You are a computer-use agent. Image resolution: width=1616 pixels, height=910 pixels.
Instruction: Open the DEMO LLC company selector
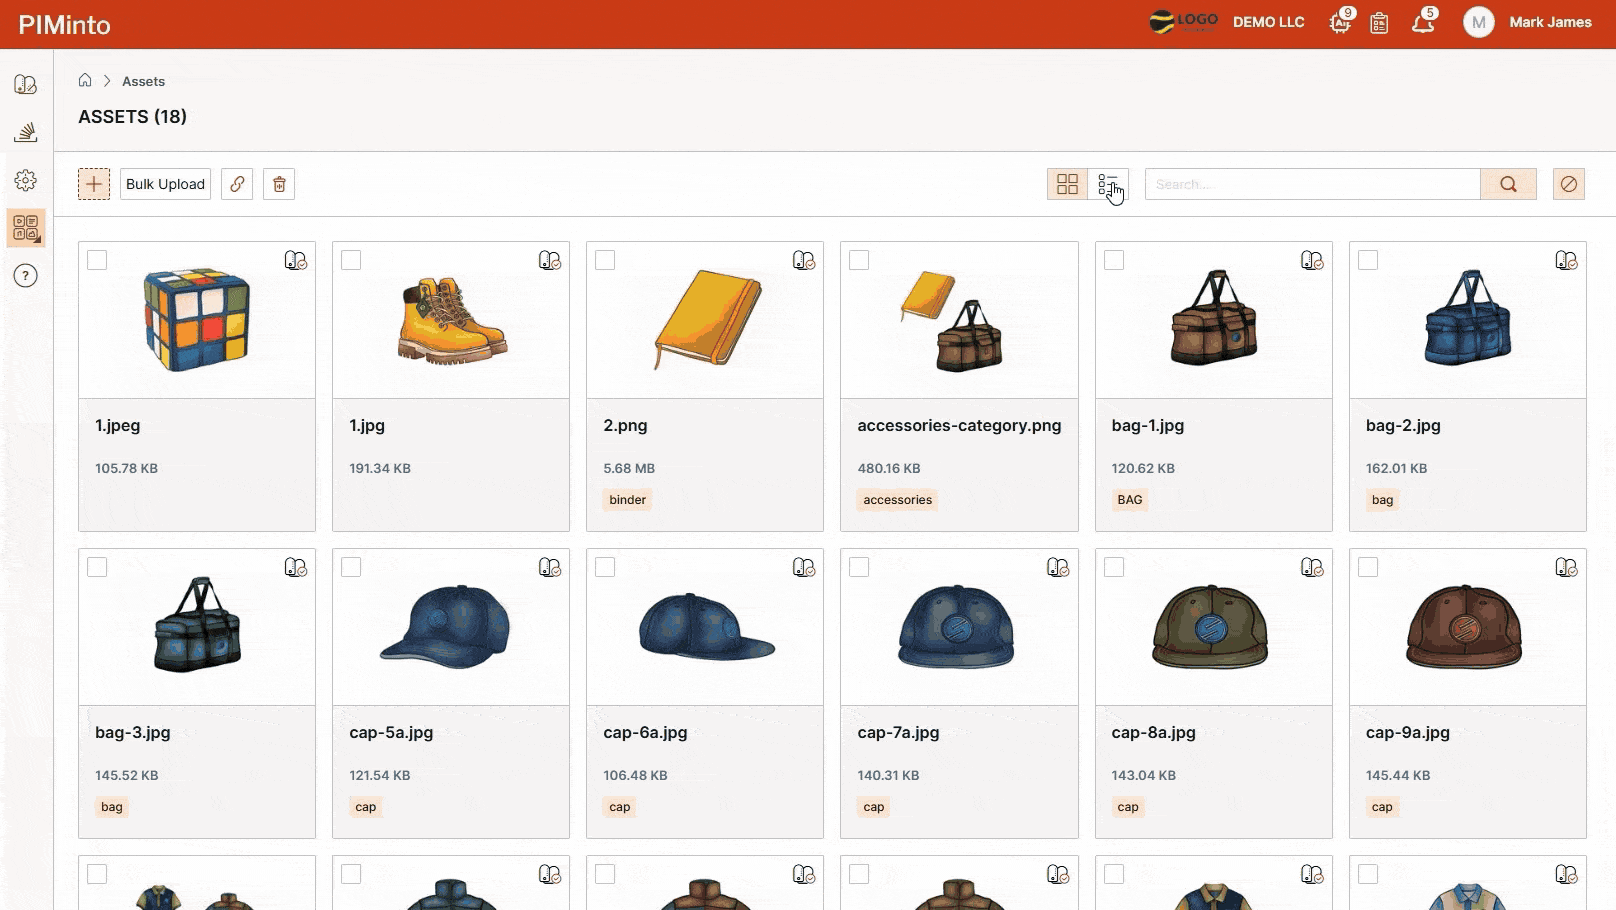click(x=1267, y=22)
